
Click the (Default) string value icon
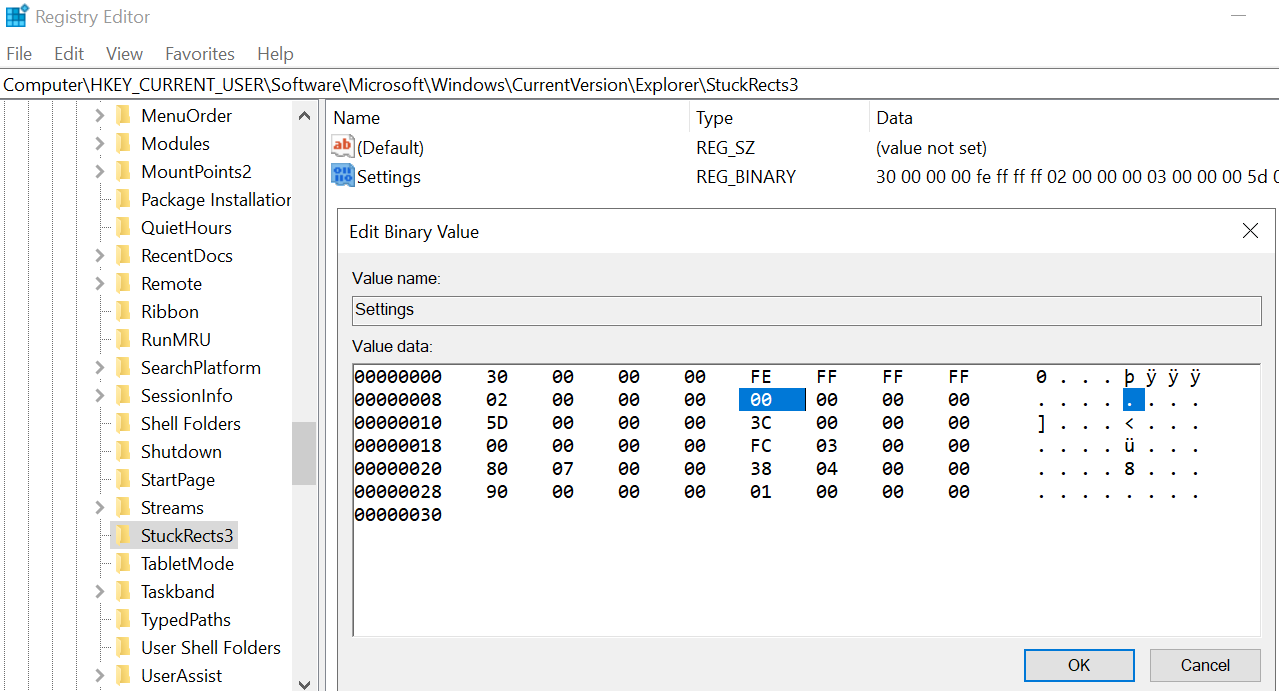coord(342,147)
